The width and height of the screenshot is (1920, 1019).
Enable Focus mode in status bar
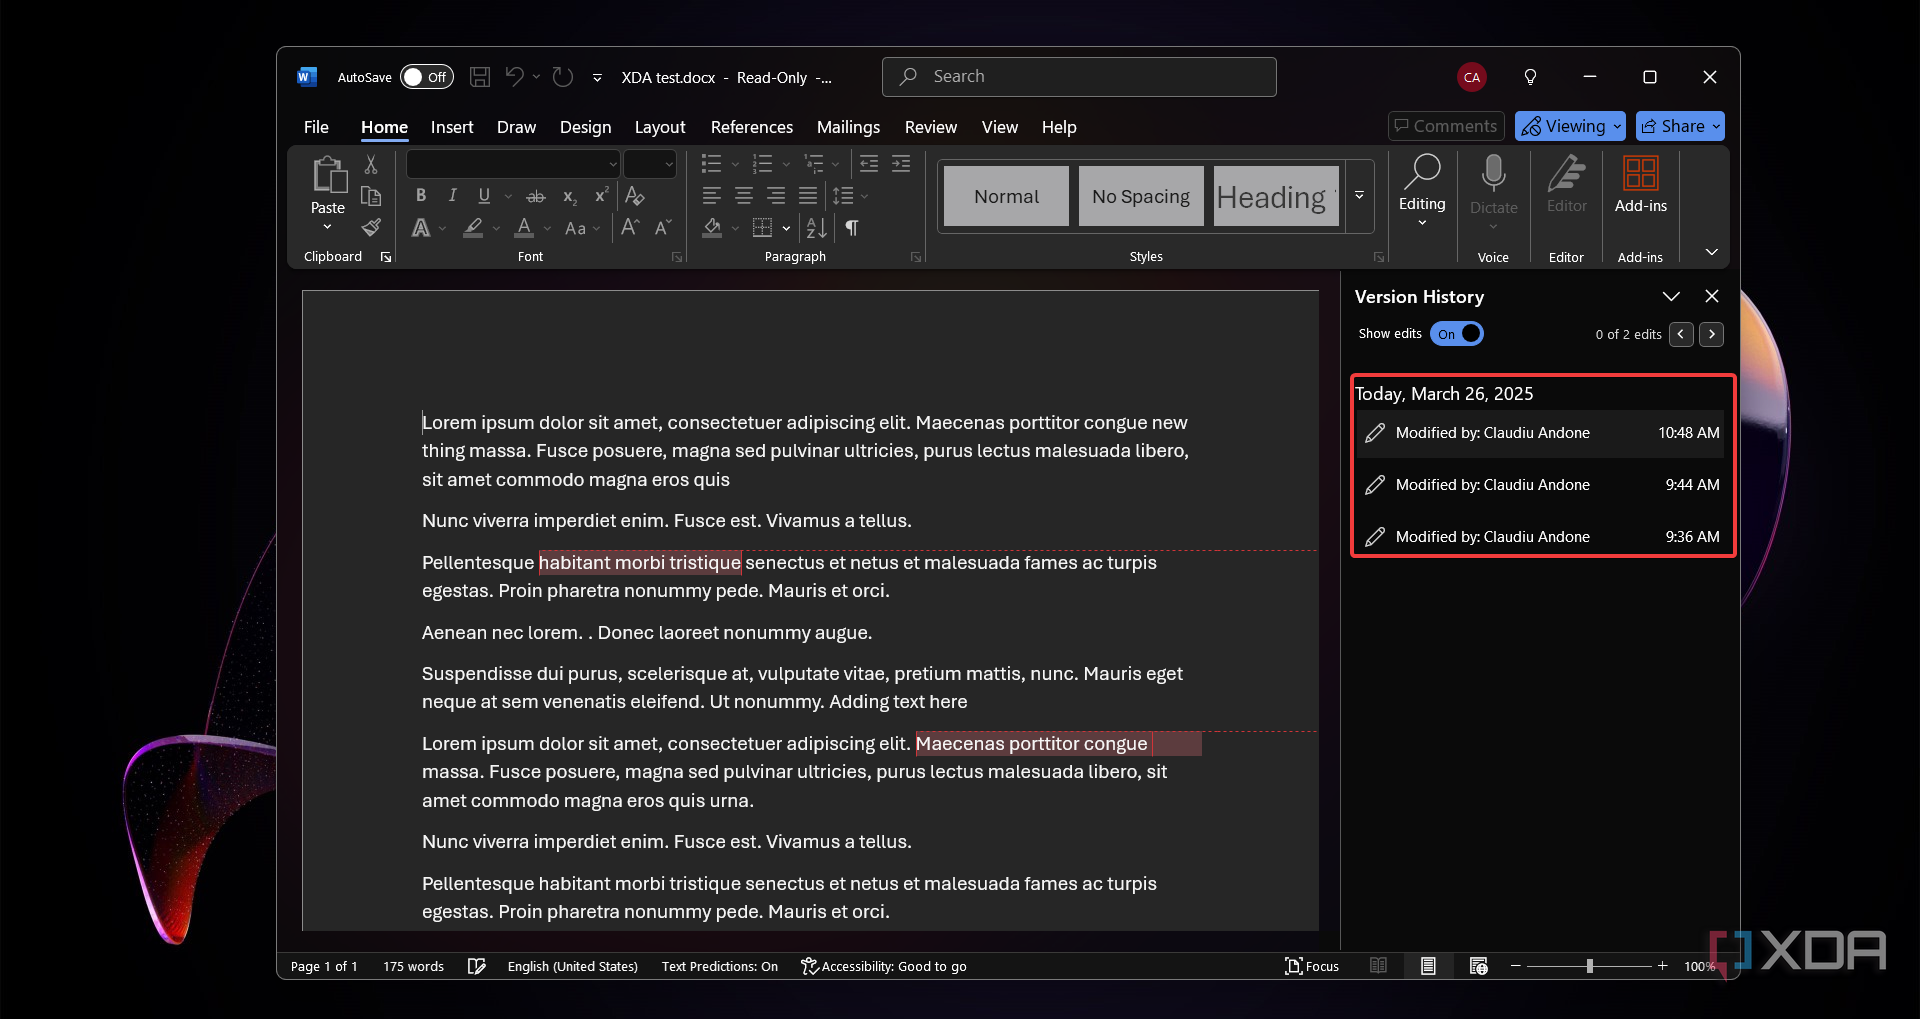1311,966
